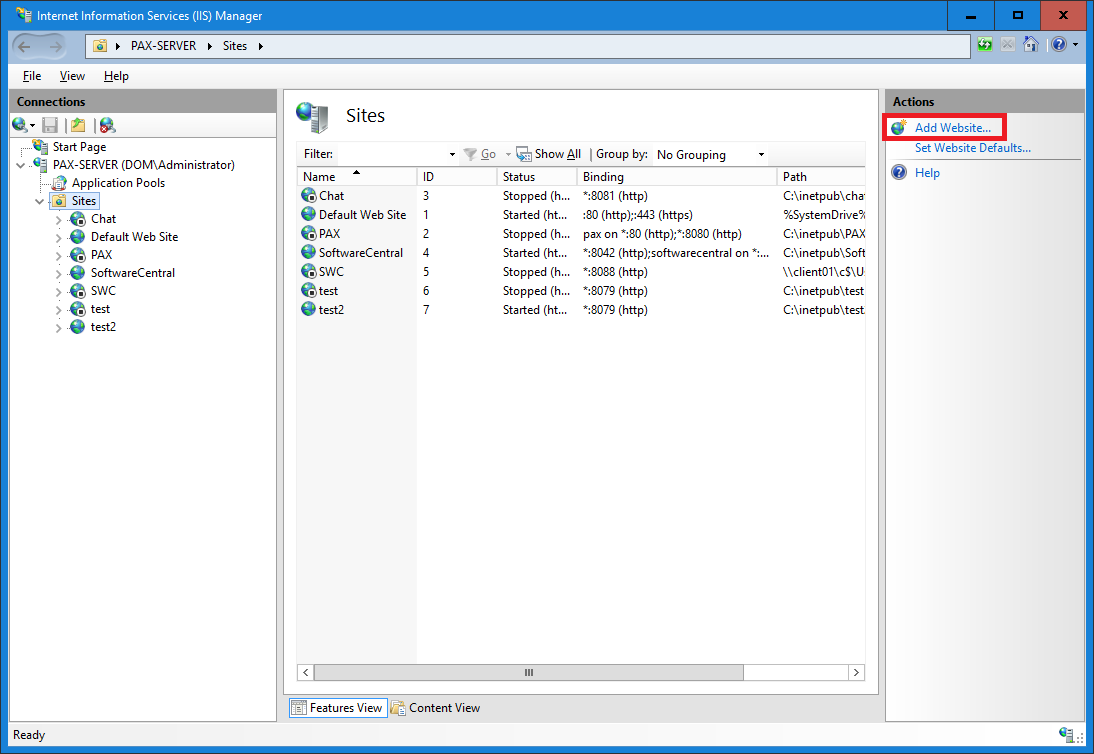Click Set Website Defaults link
Viewport: 1094px width, 754px height.
(972, 148)
